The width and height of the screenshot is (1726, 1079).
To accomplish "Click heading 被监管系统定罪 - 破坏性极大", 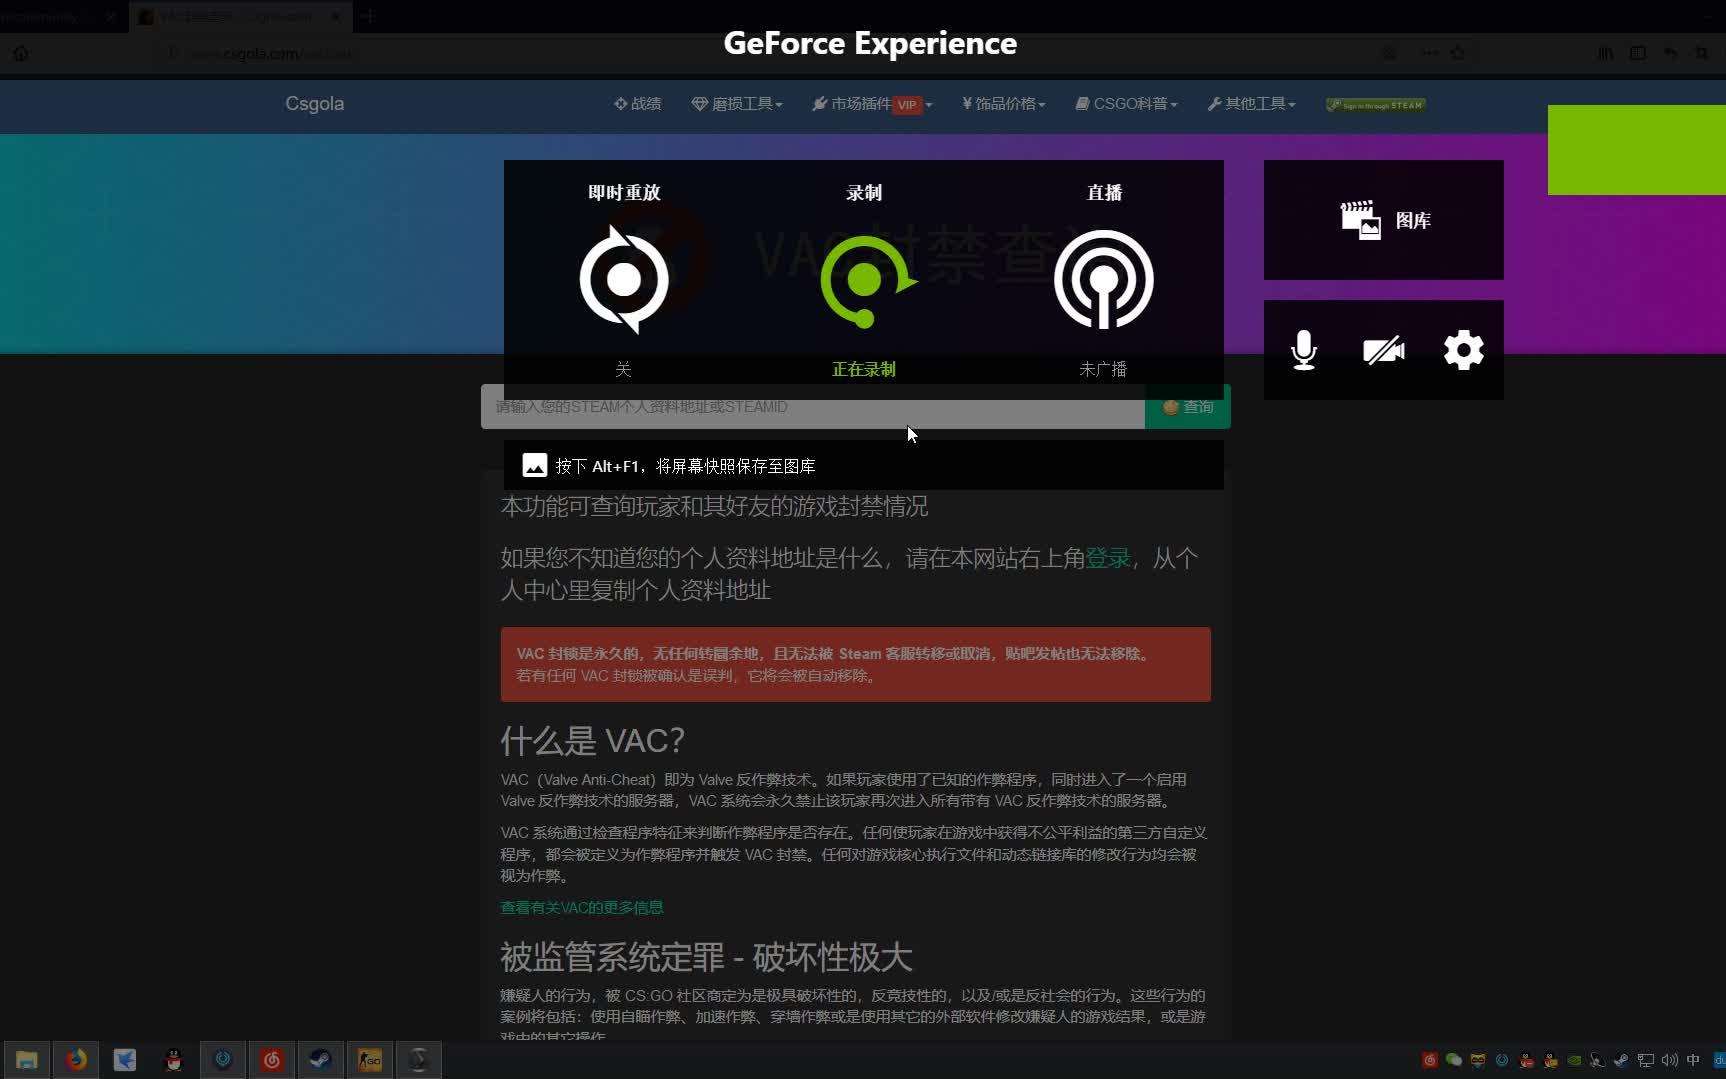I will (x=706, y=957).
